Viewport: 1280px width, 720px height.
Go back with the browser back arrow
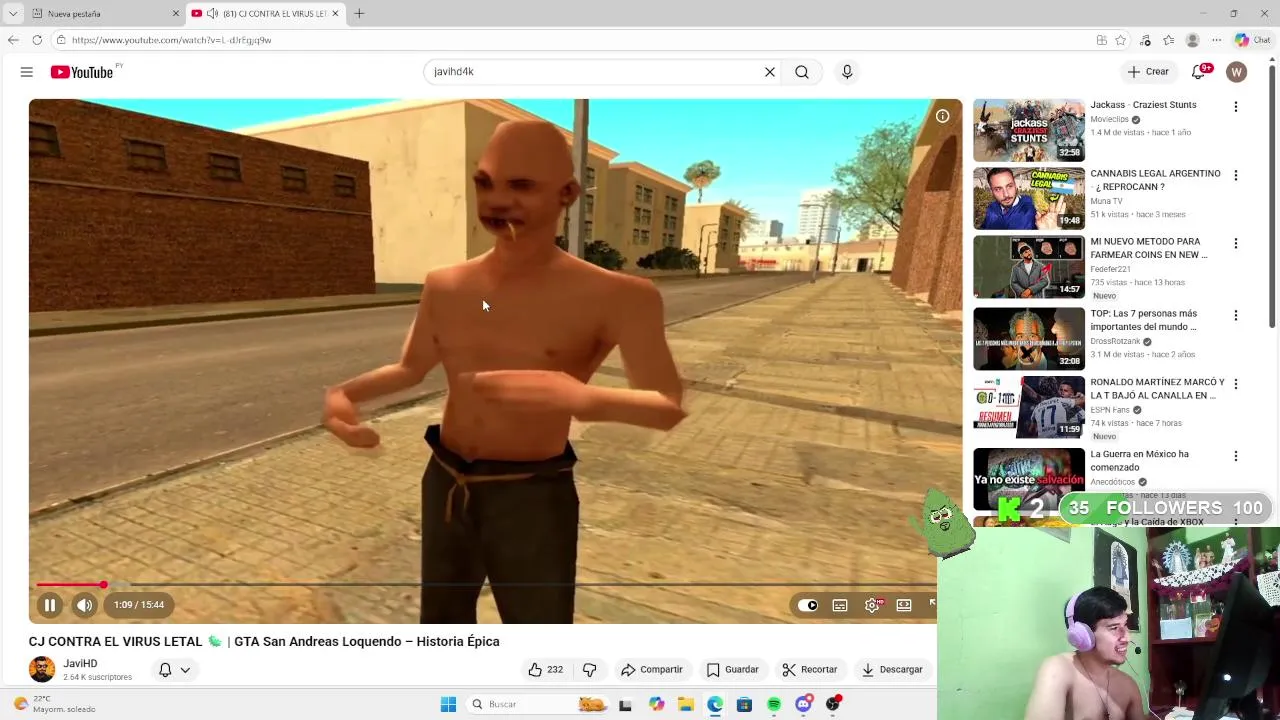(x=13, y=40)
